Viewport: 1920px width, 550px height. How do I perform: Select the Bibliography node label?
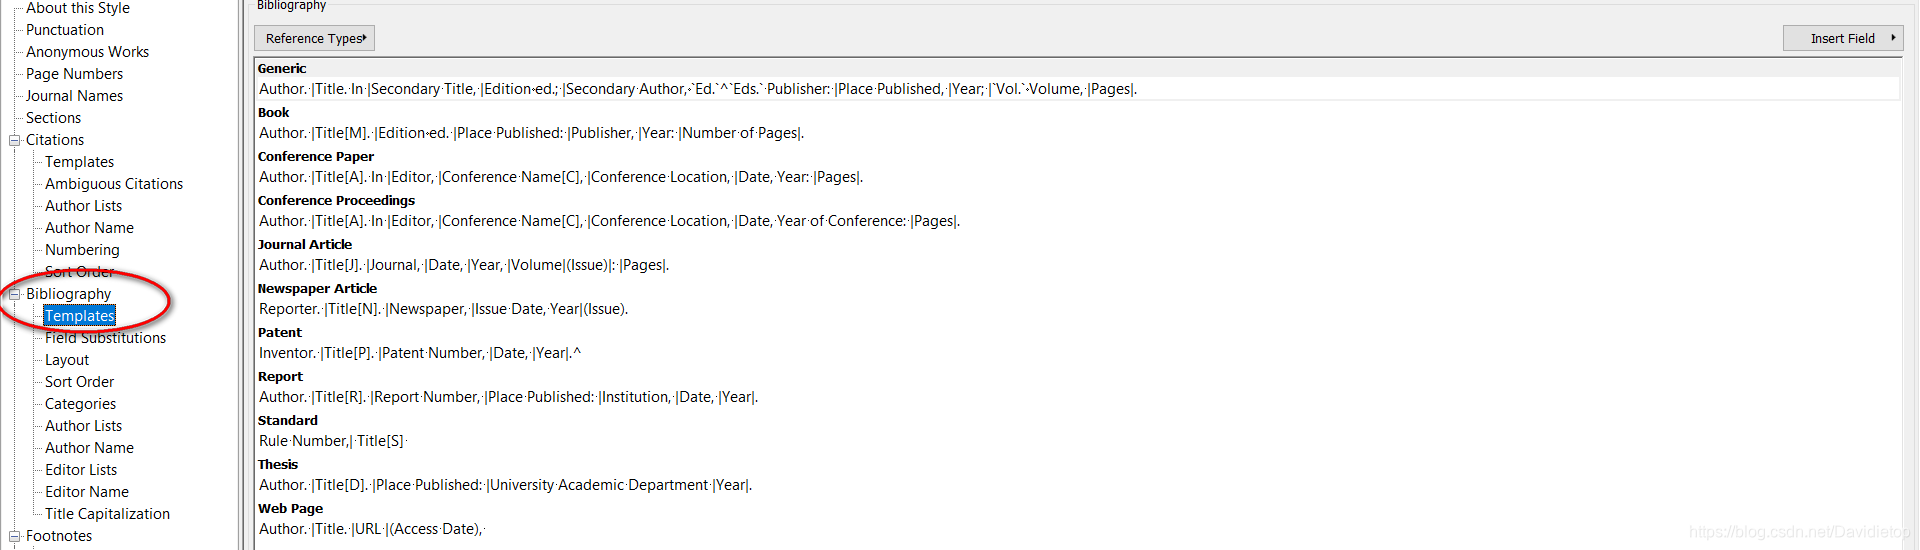point(68,294)
